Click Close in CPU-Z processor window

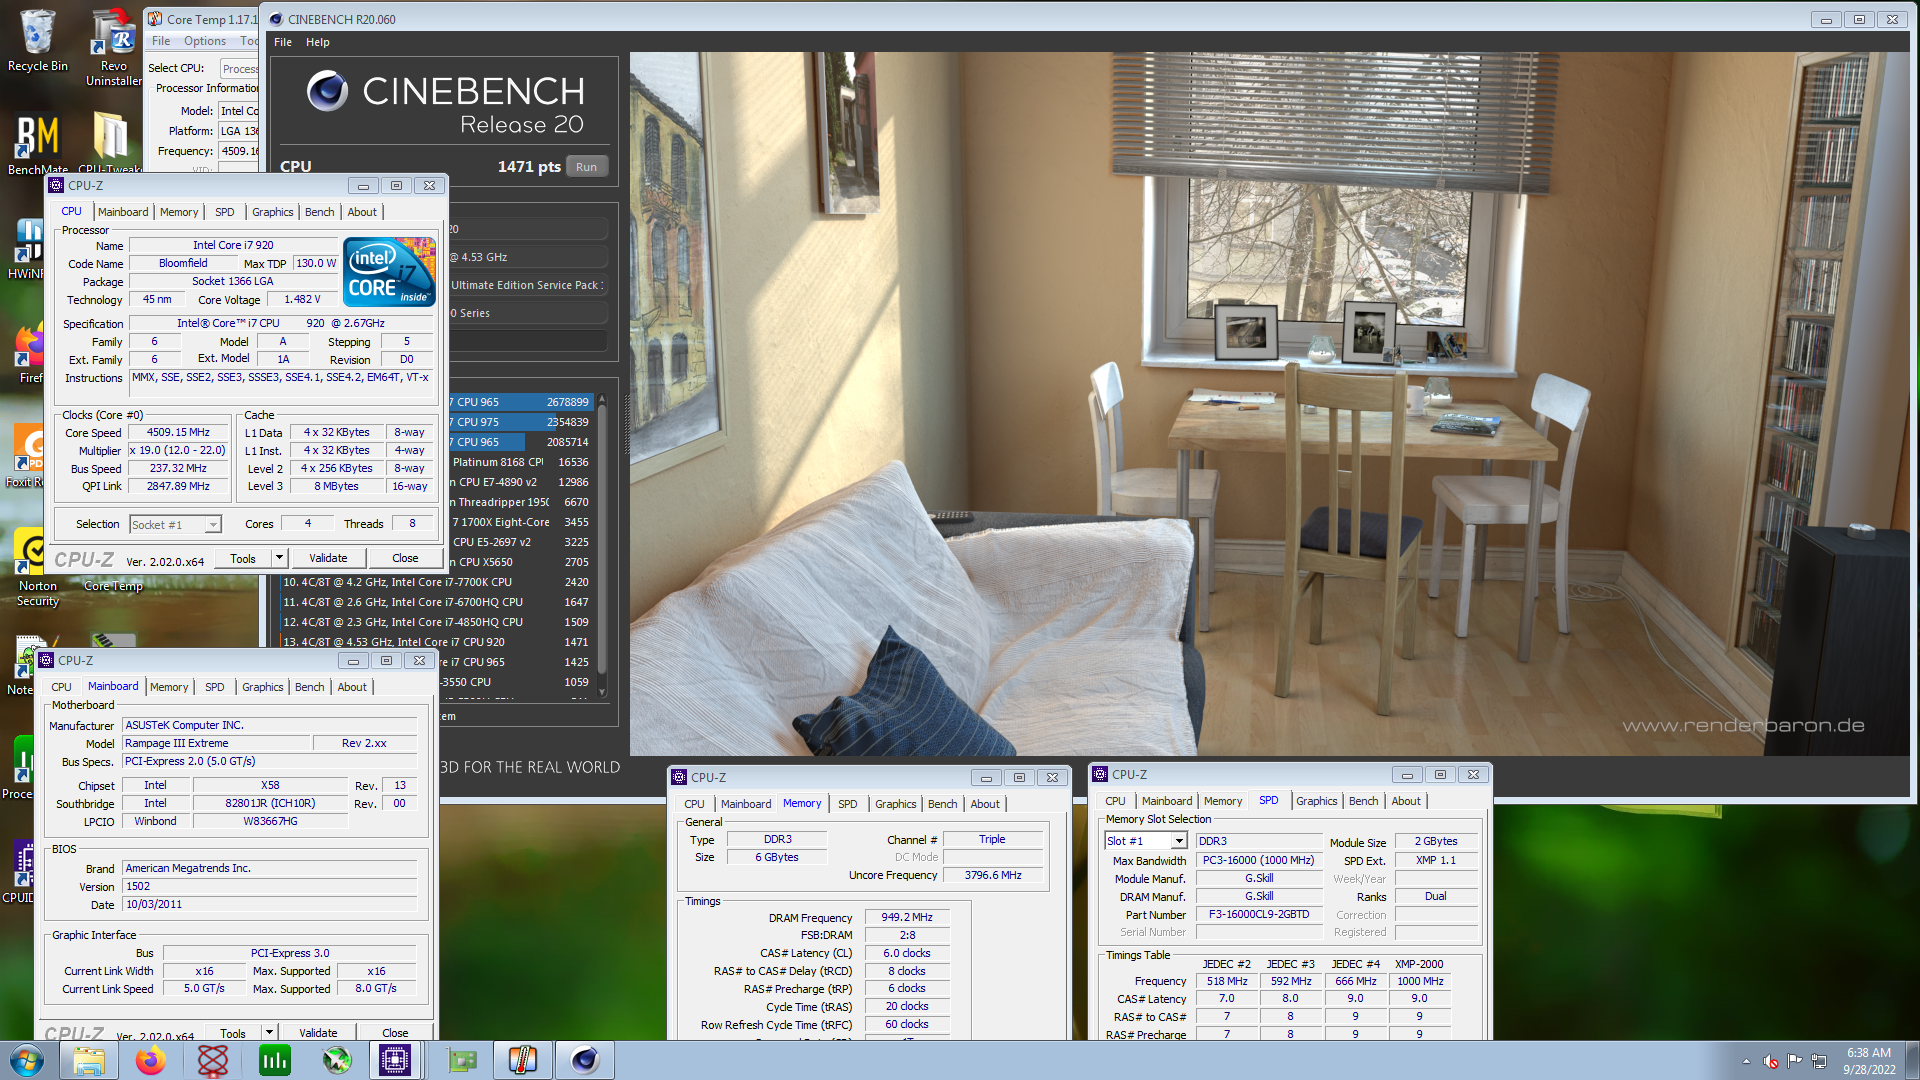(x=405, y=558)
